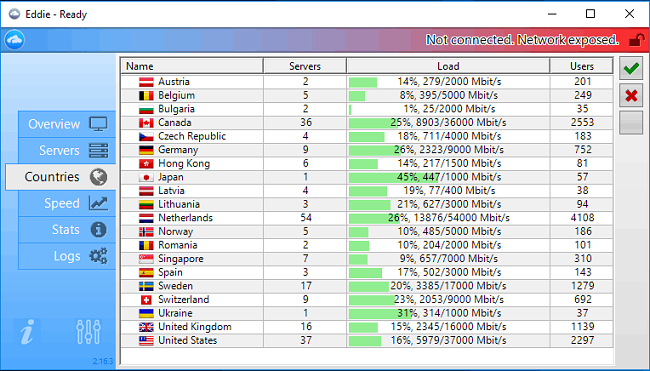This screenshot has width=650, height=371.
Task: Sort list by Users column header
Action: (x=582, y=66)
